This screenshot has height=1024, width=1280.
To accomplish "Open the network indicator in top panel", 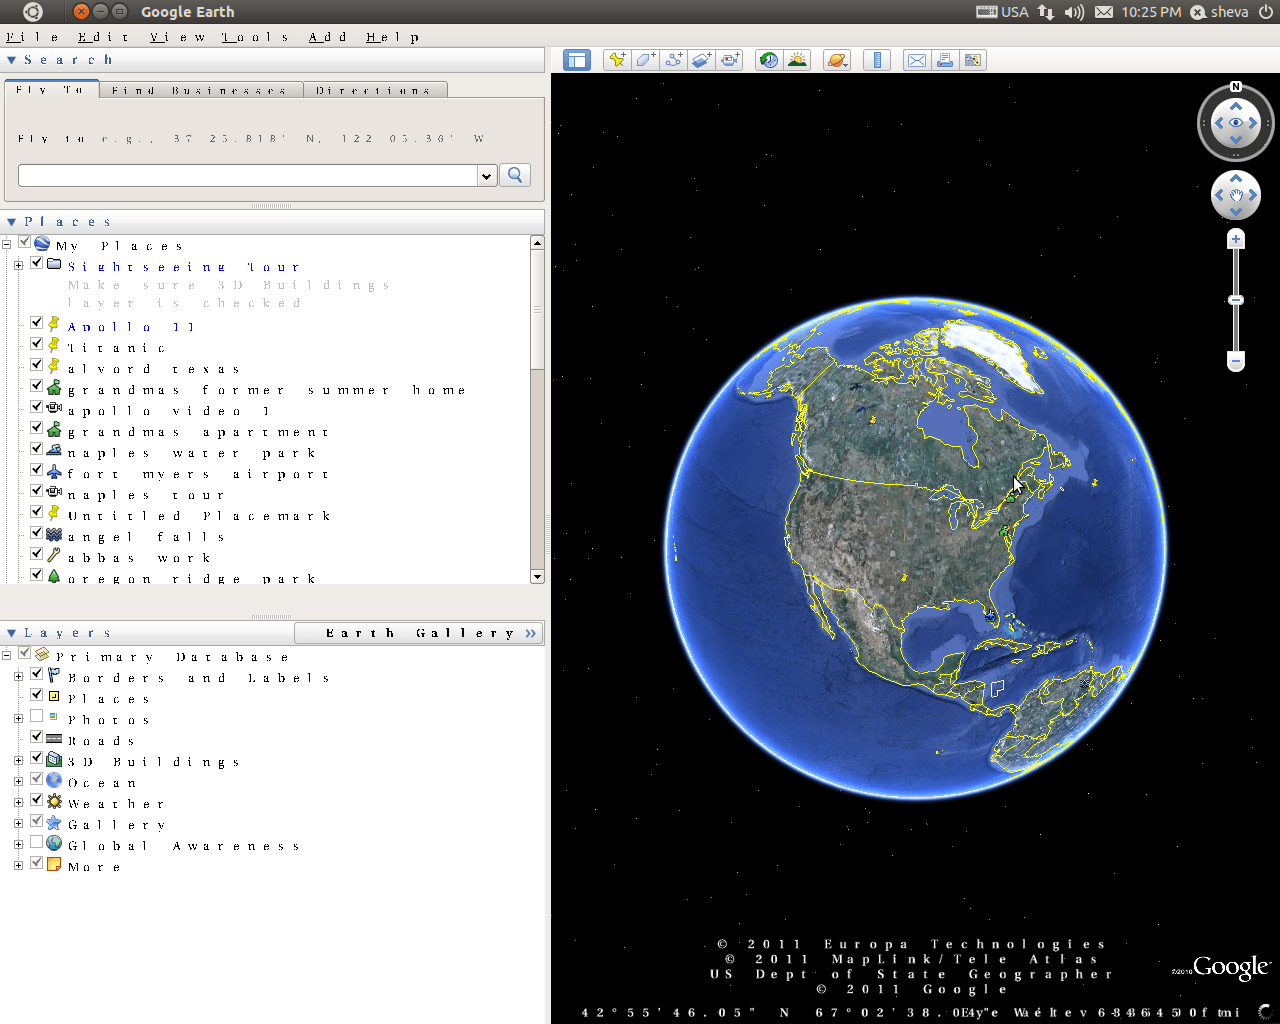I will click(1045, 12).
